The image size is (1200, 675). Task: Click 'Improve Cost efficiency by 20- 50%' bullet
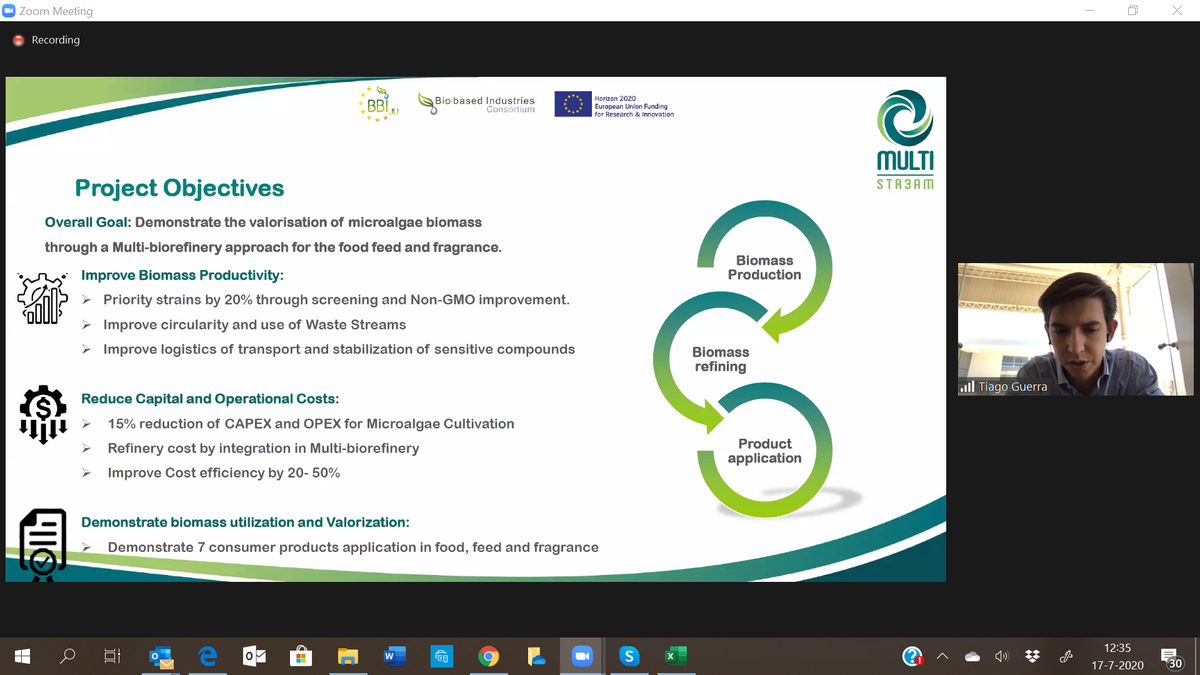click(224, 472)
